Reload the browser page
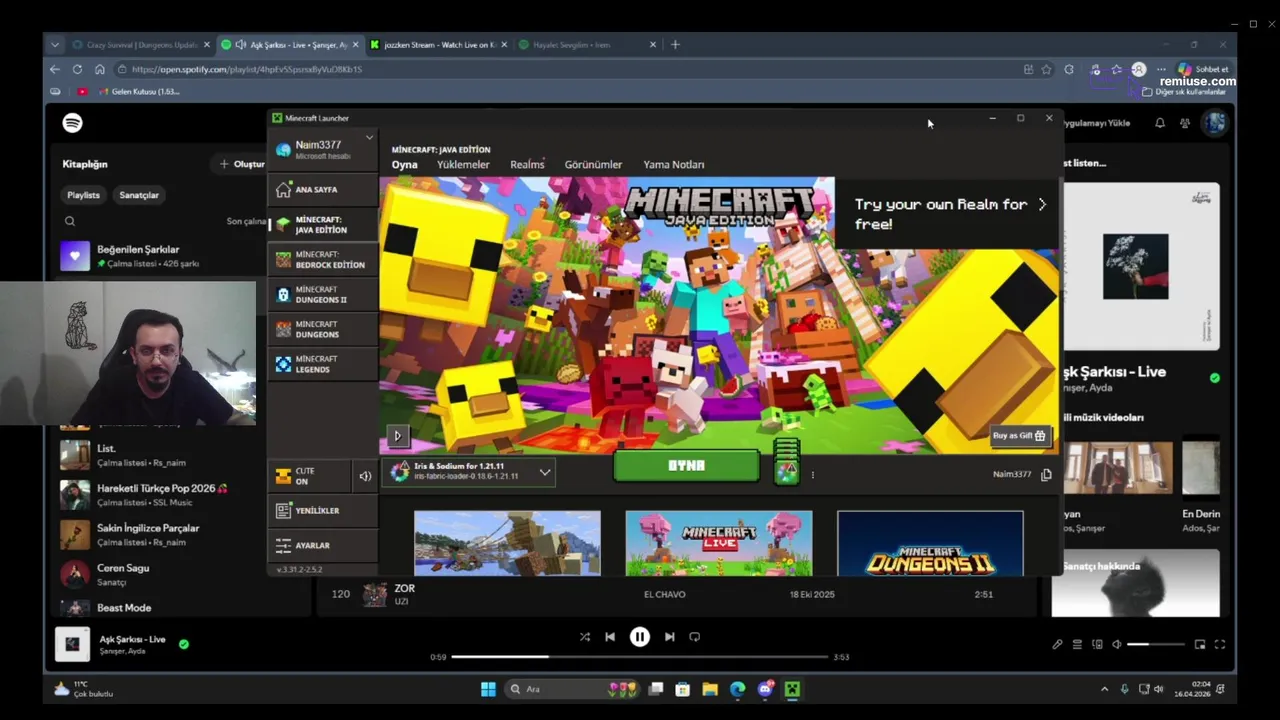The height and width of the screenshot is (720, 1280). (77, 69)
